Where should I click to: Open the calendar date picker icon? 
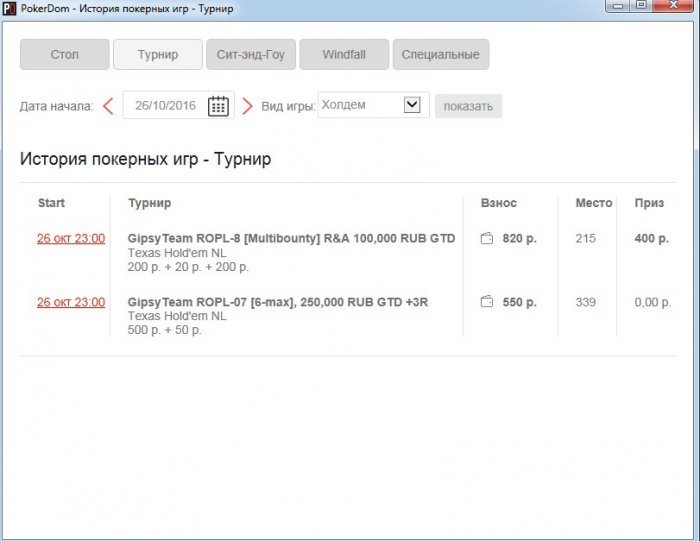tap(218, 106)
